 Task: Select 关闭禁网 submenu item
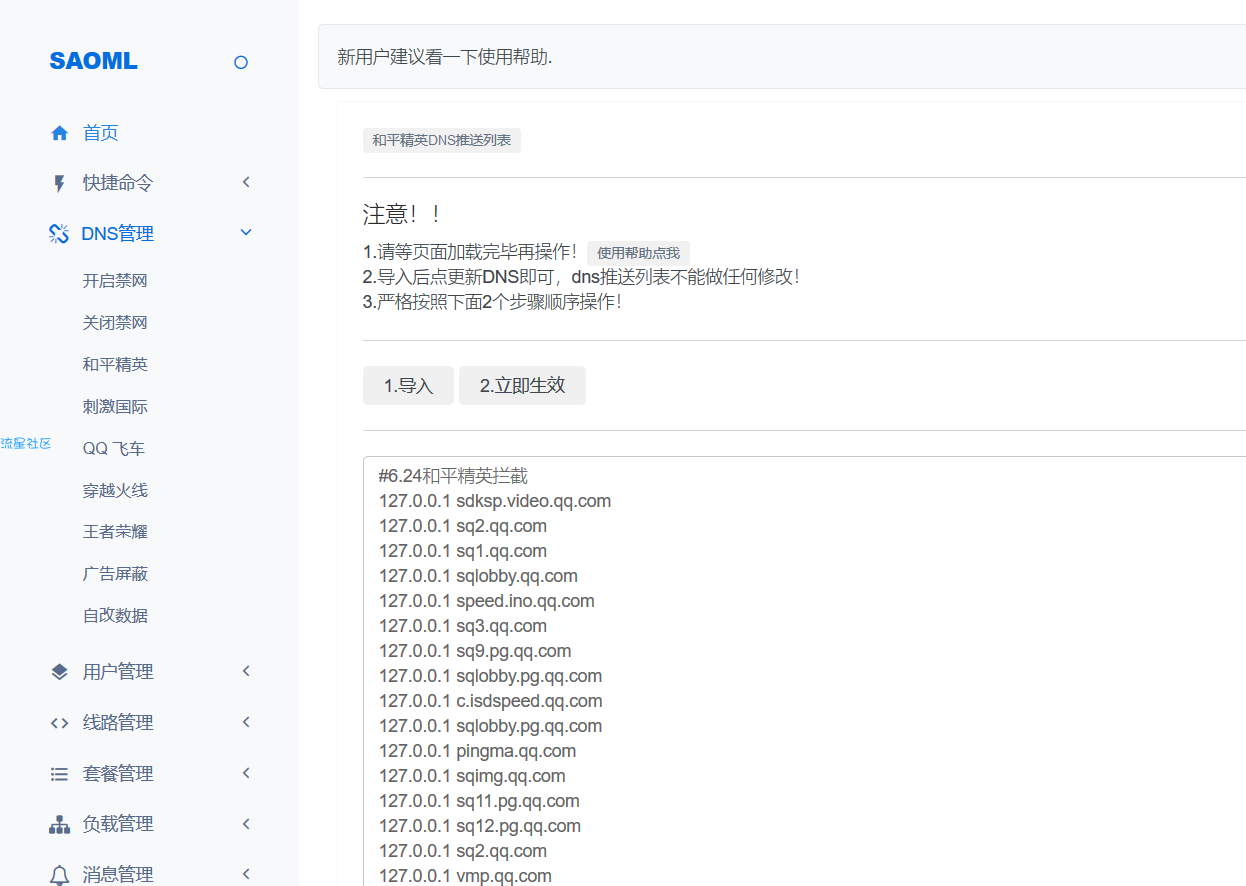click(115, 323)
